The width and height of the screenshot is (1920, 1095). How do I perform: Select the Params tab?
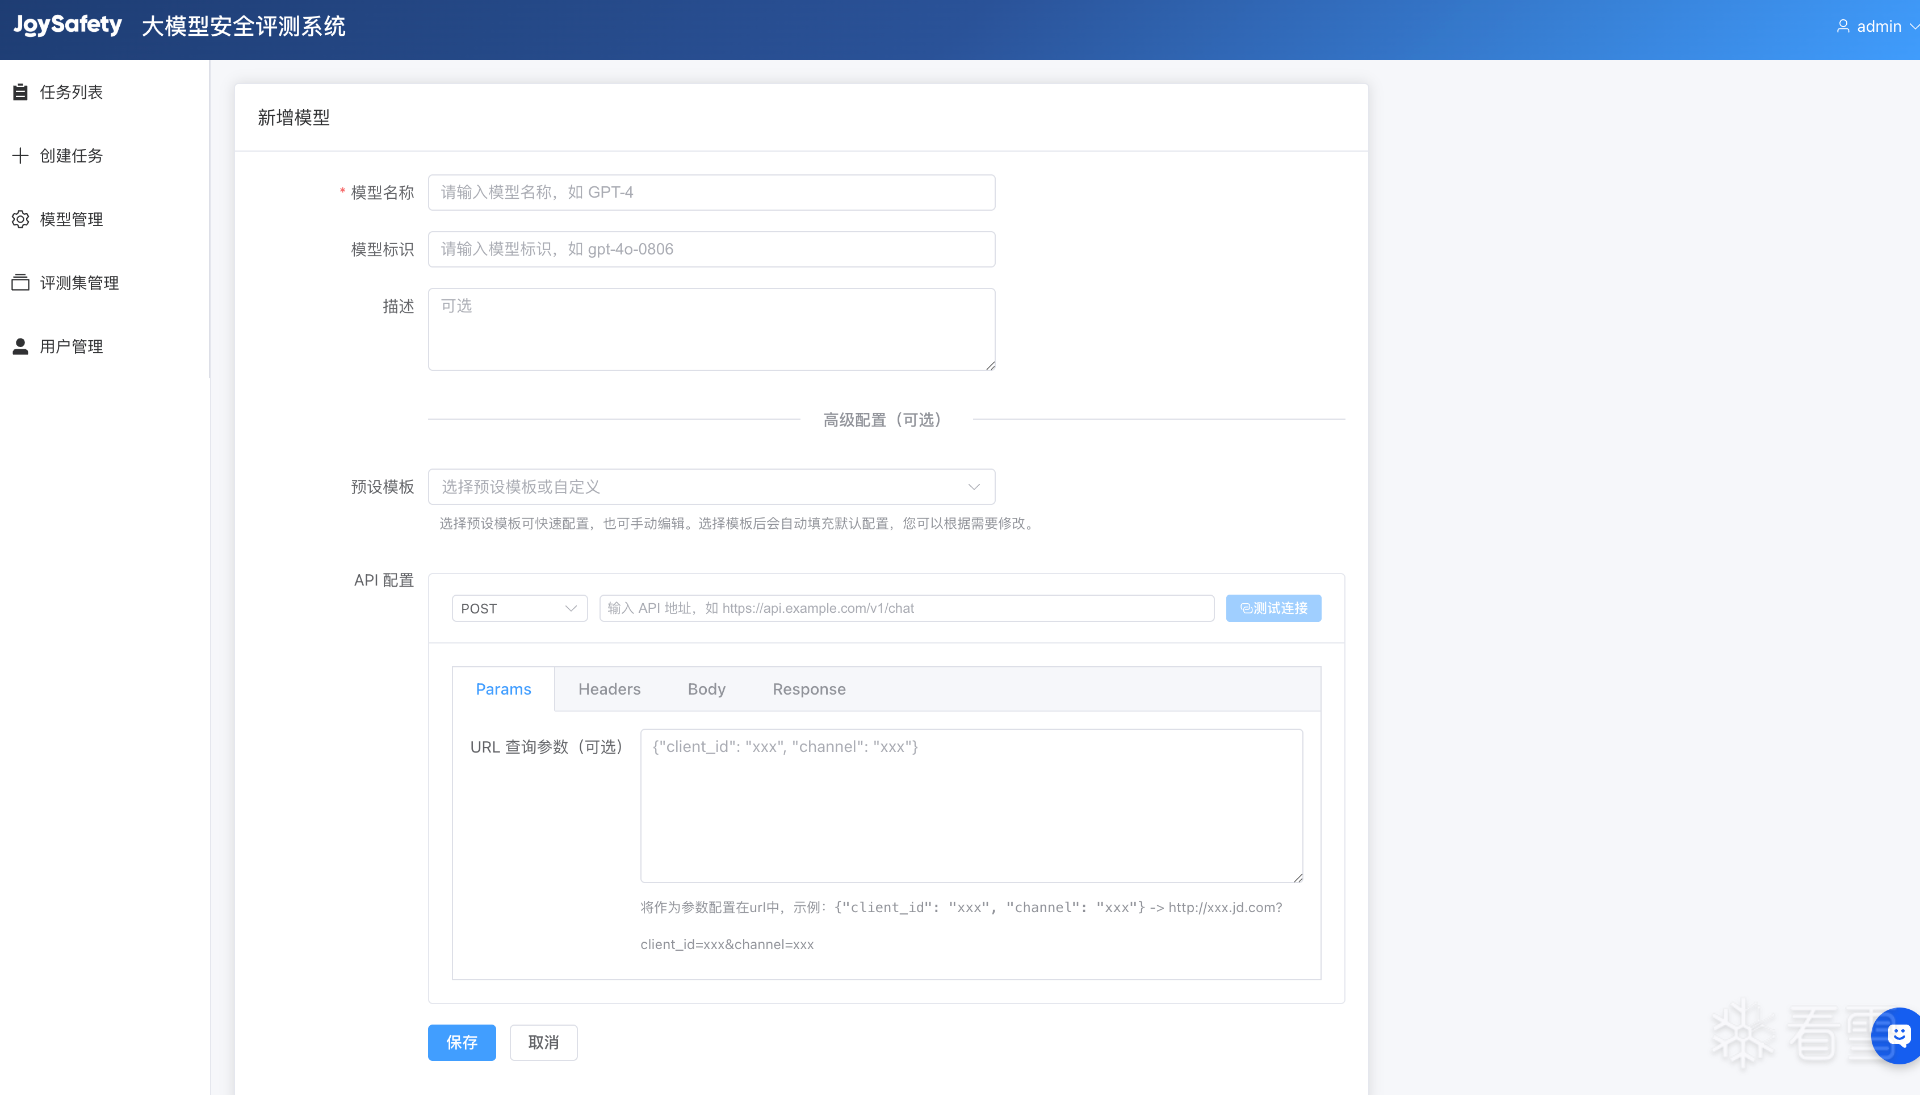coord(503,689)
